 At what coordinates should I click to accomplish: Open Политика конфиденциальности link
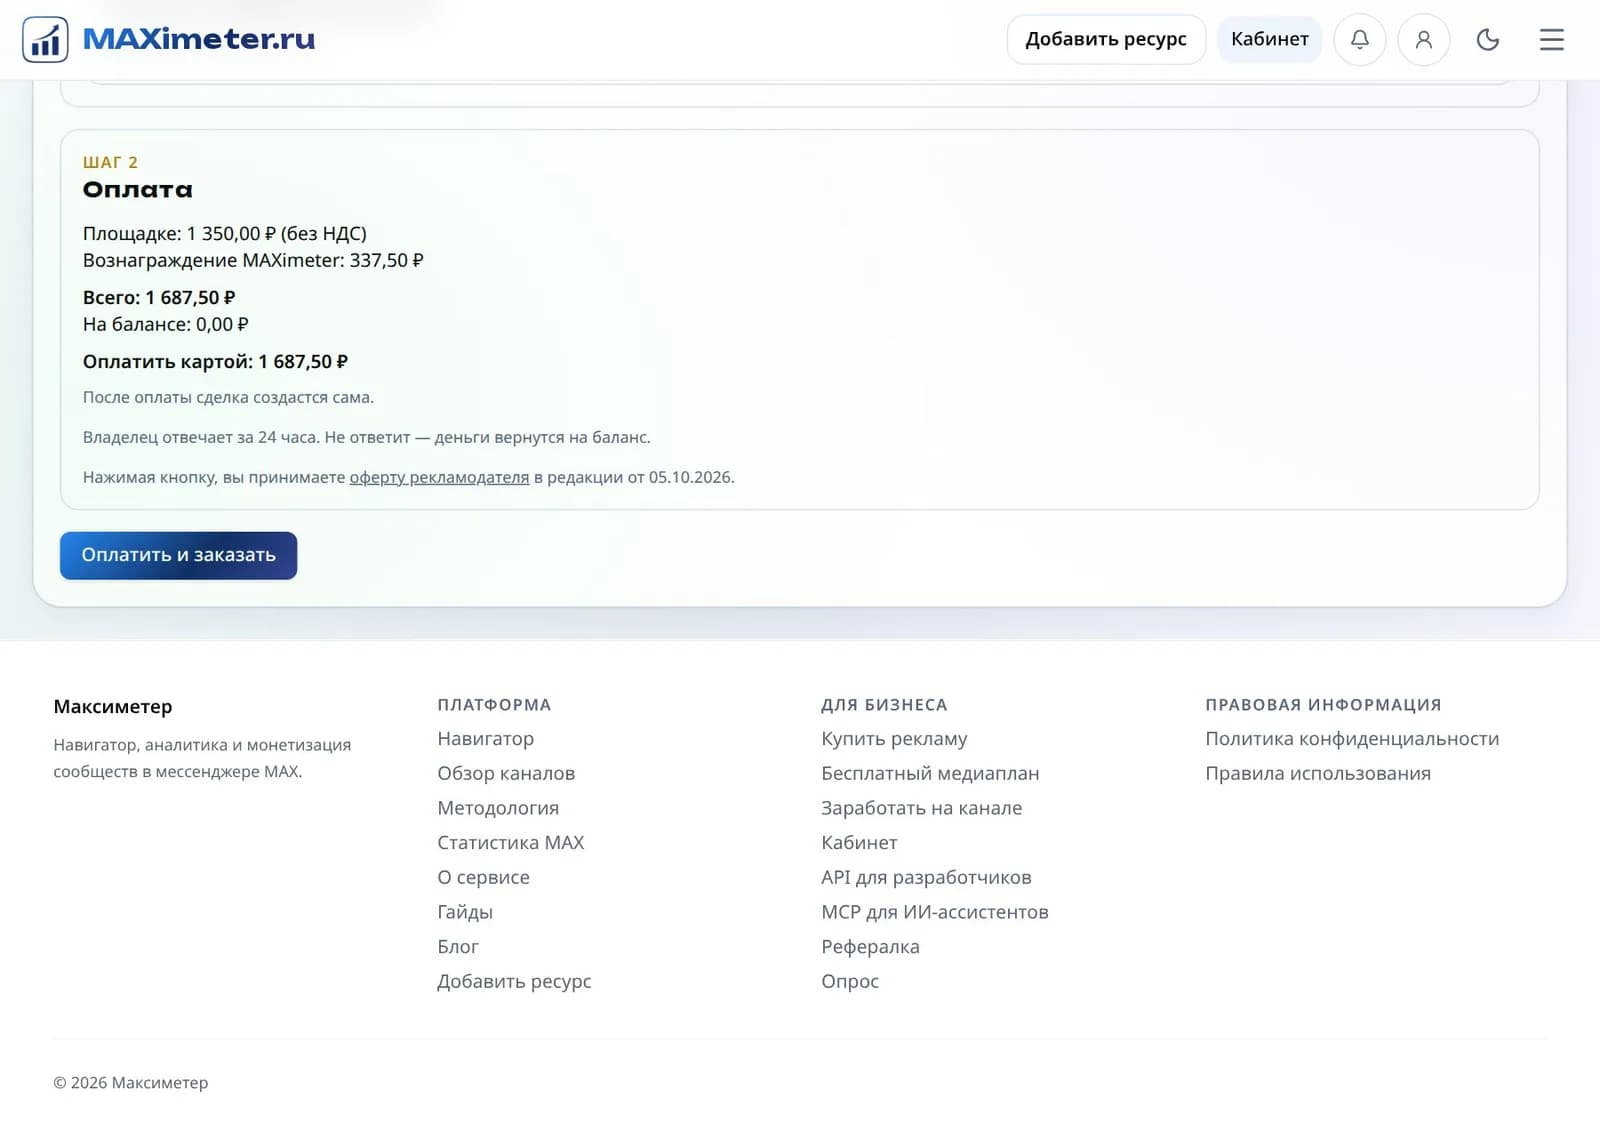1352,739
